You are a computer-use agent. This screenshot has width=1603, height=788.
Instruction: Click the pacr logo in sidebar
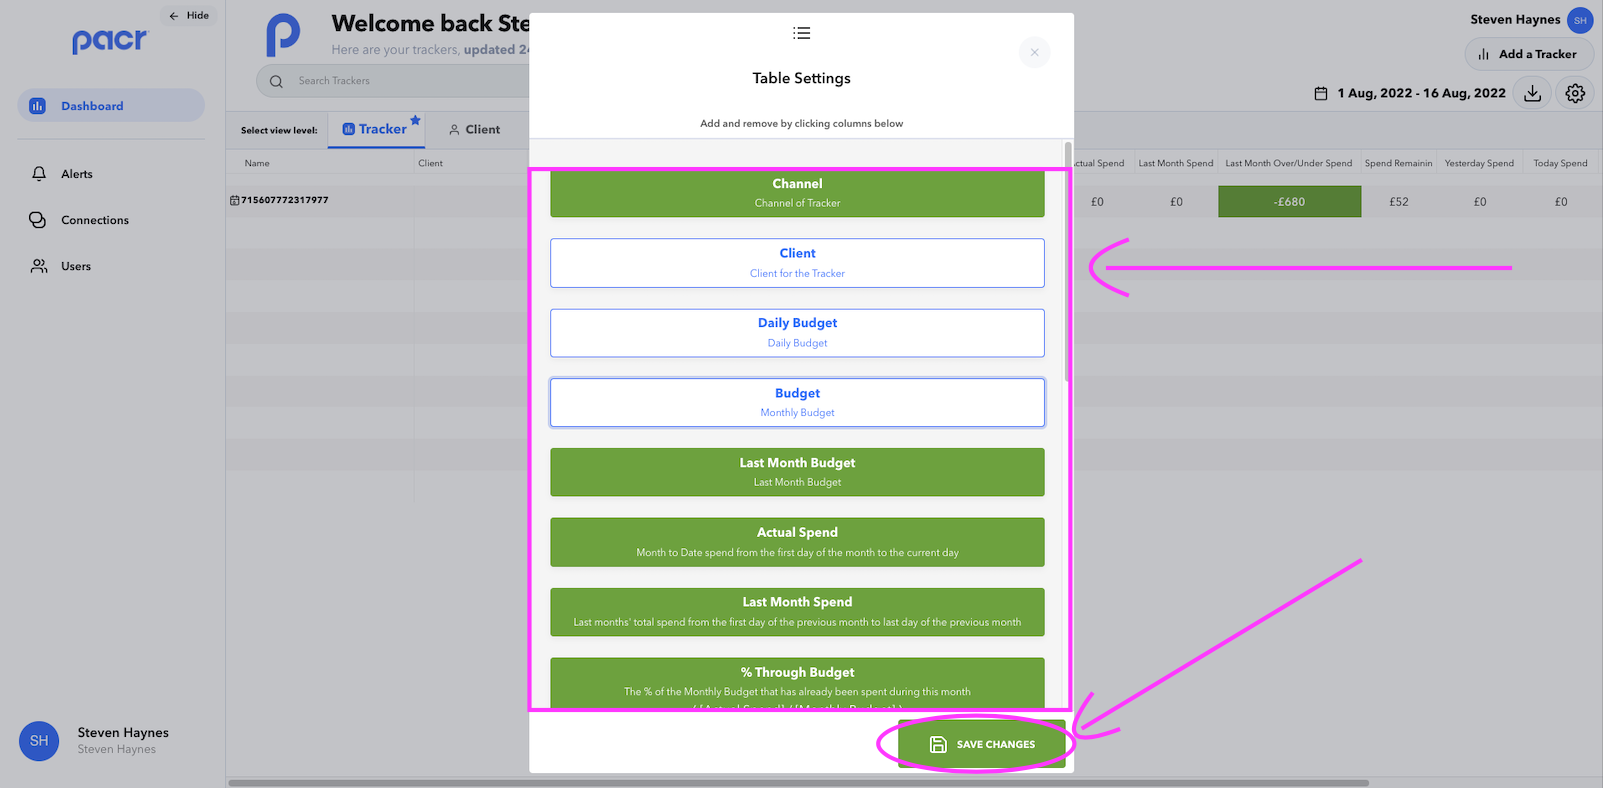(110, 40)
